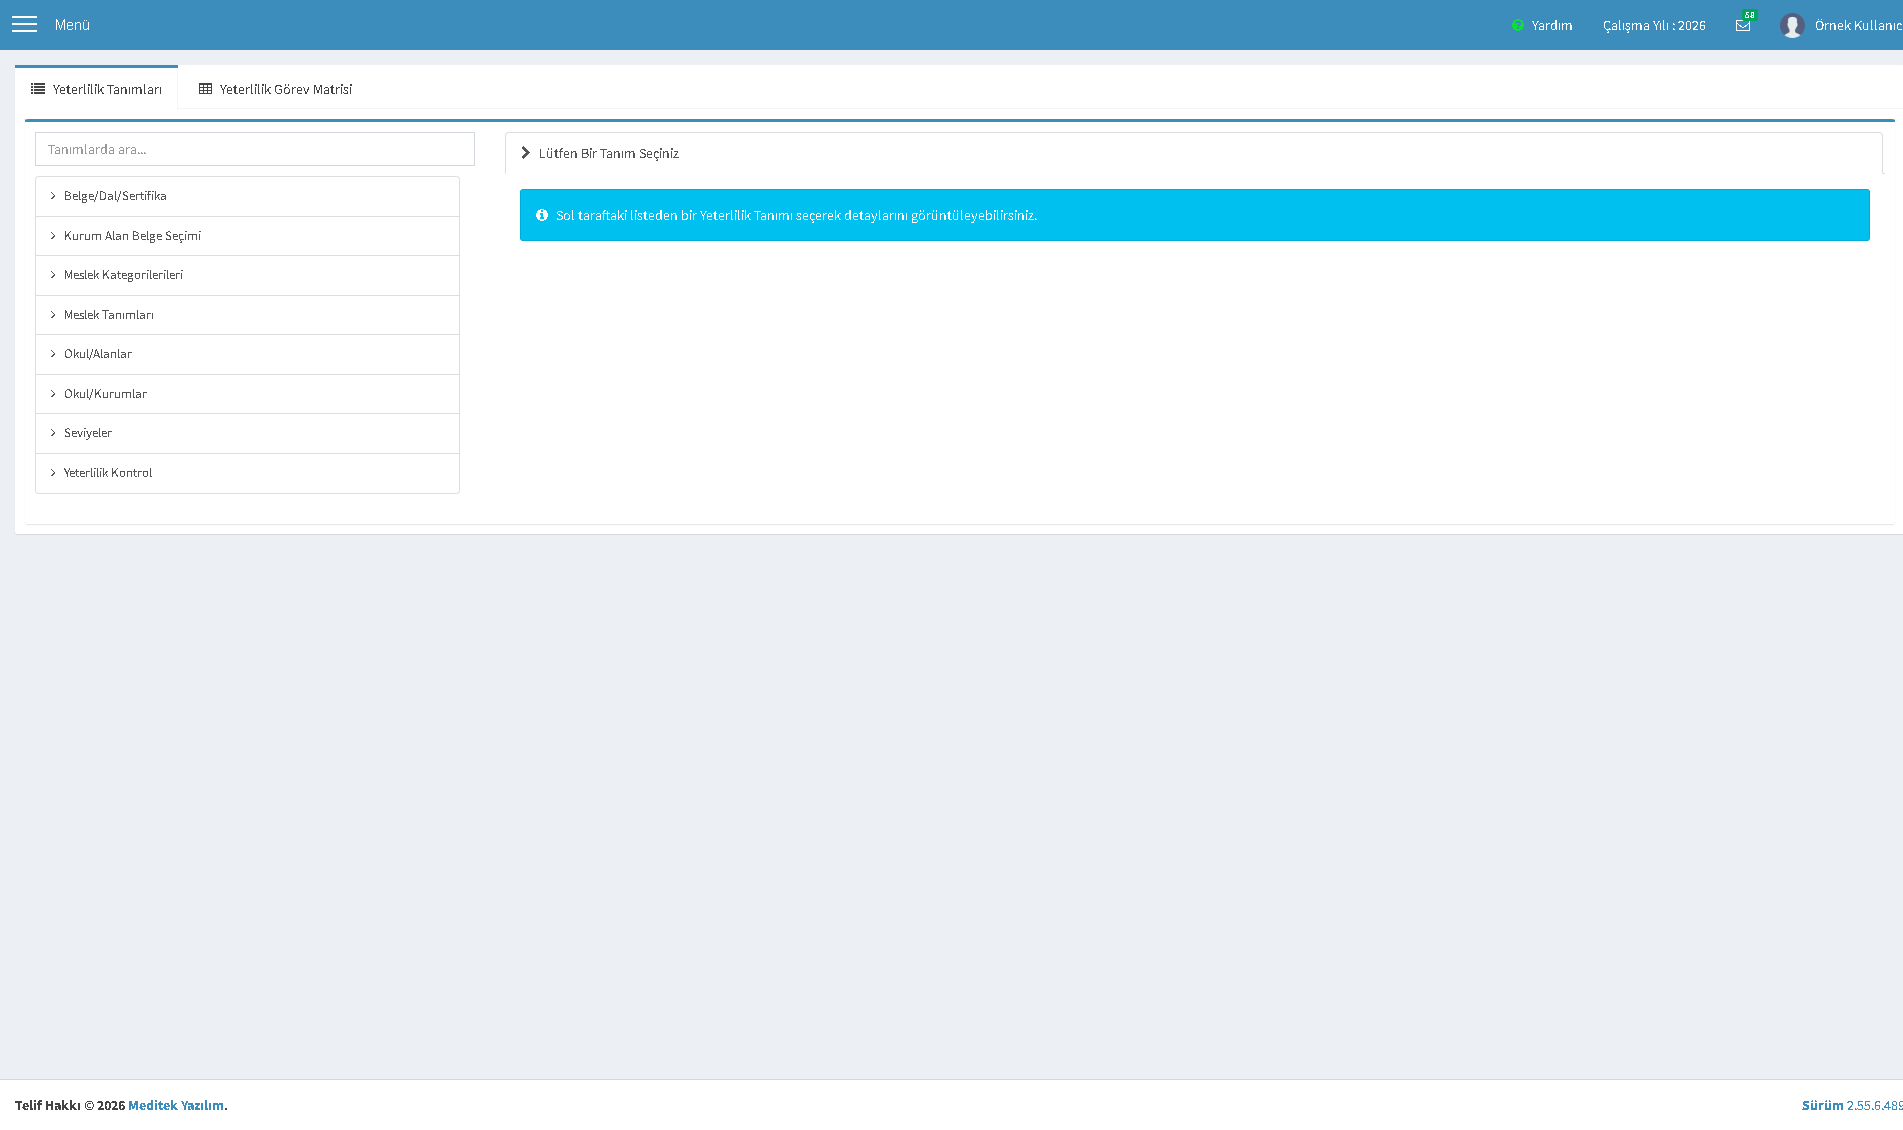Screen dimensions: 1903x1130
Task: Open the Meditek Yazılım footer link
Action: (x=176, y=1105)
